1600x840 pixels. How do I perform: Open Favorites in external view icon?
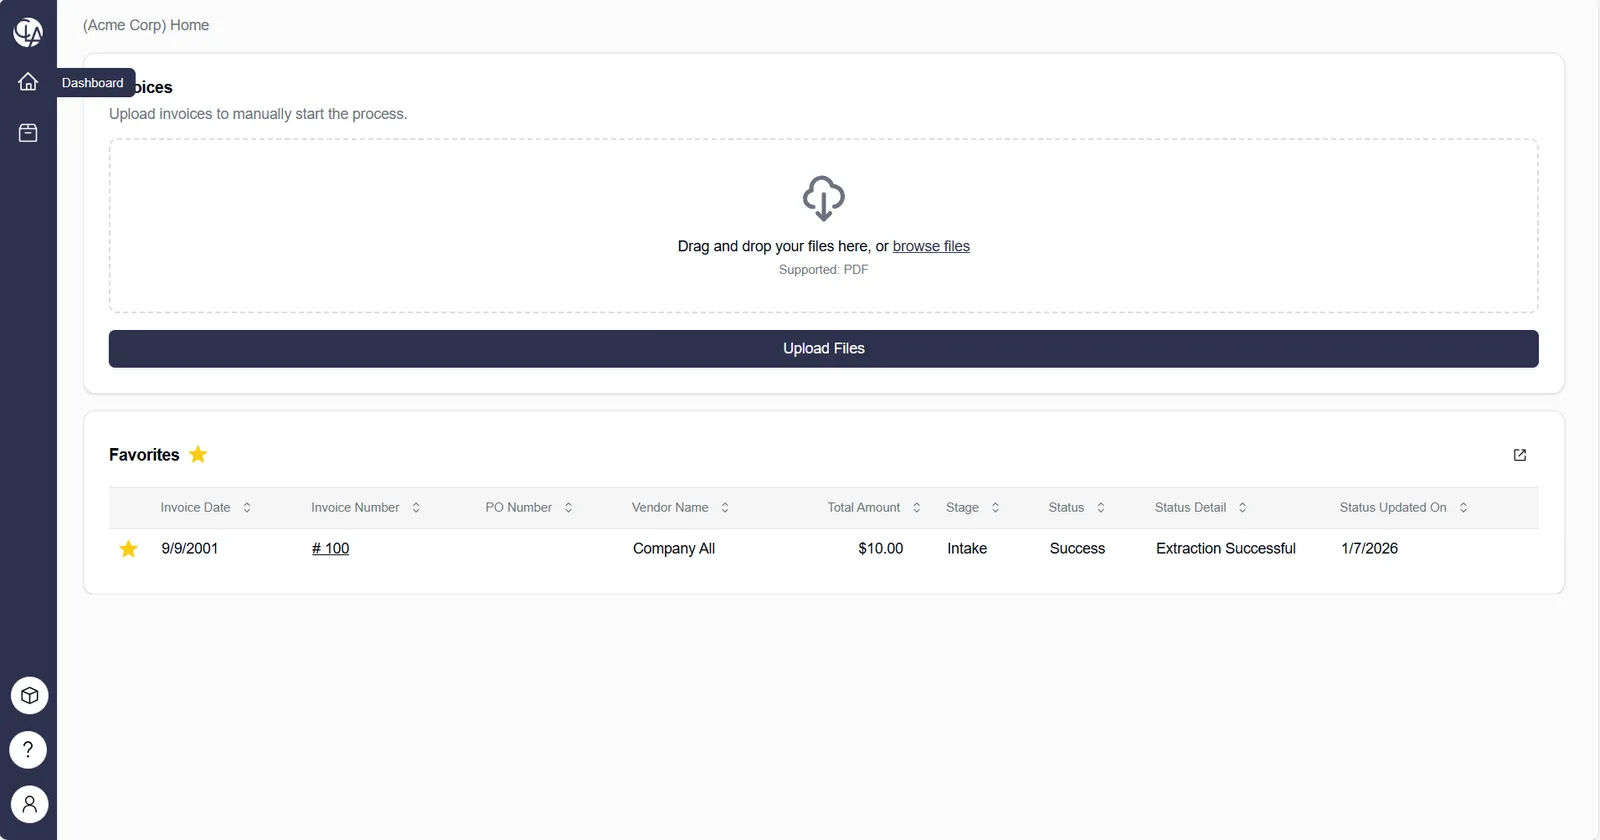(1520, 455)
